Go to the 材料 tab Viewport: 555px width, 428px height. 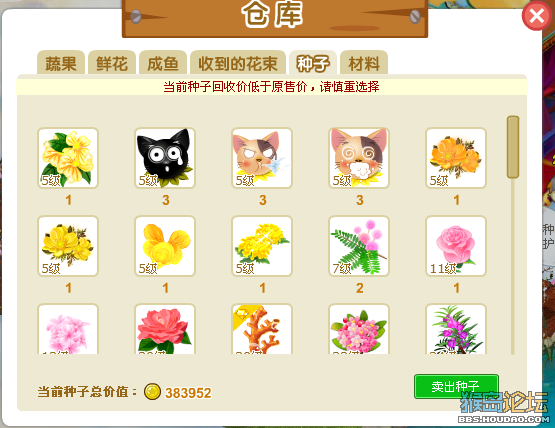tap(364, 63)
